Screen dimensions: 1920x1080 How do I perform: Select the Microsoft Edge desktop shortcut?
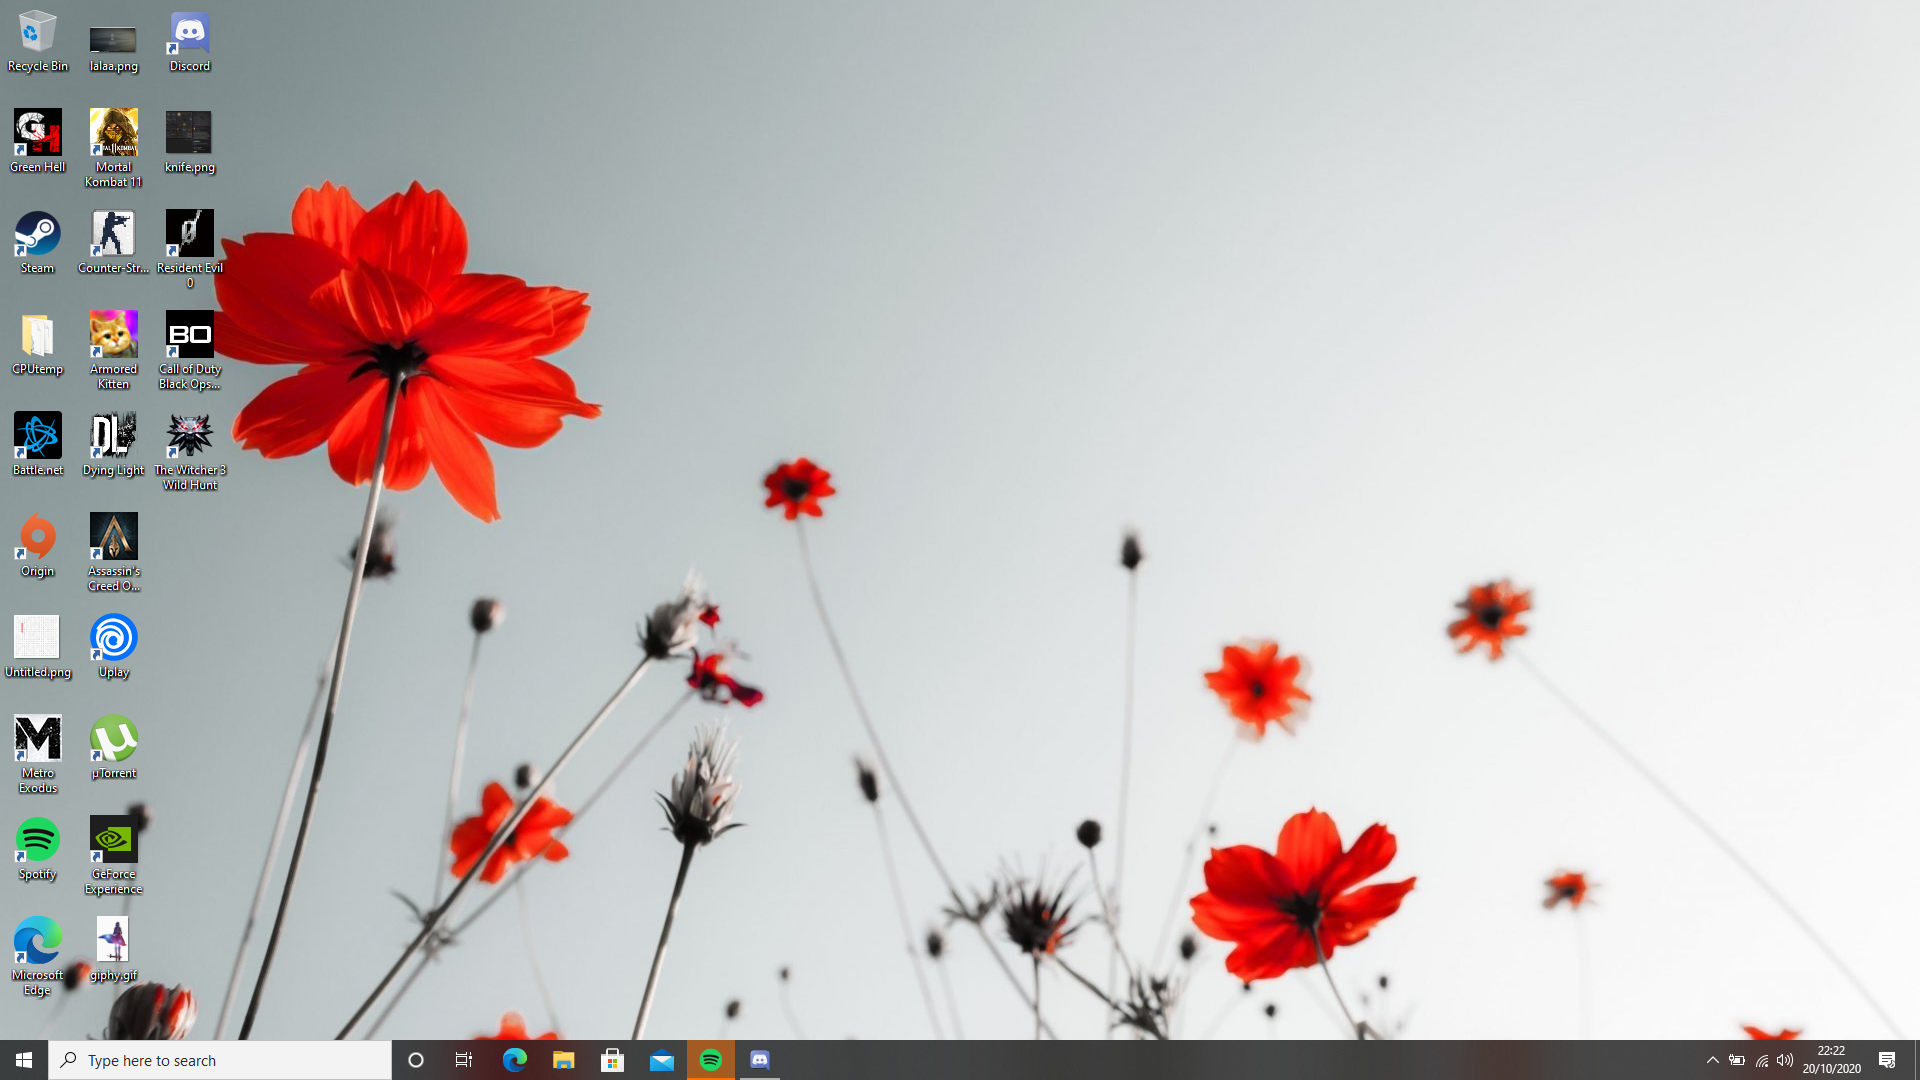click(38, 956)
